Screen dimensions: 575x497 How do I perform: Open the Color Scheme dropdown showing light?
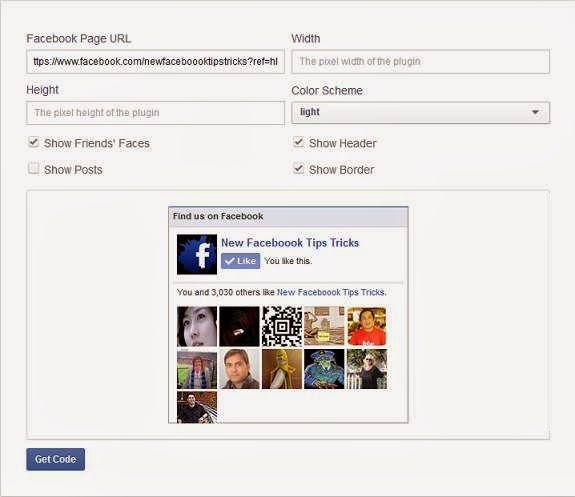pos(420,112)
